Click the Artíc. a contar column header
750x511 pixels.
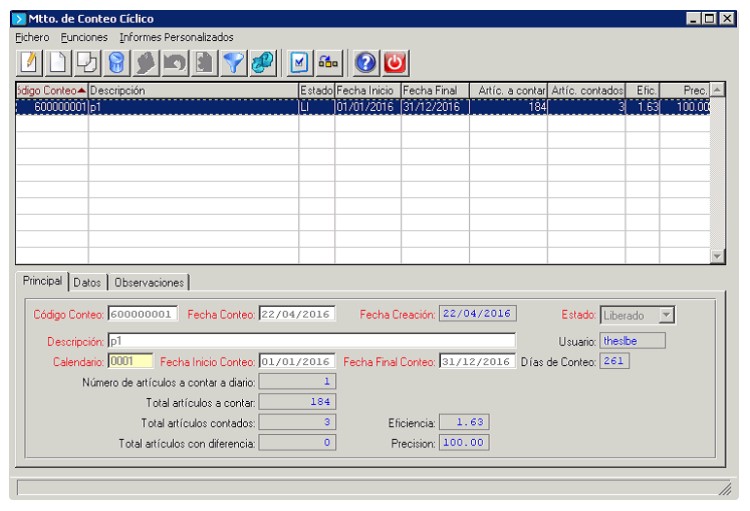coord(508,90)
